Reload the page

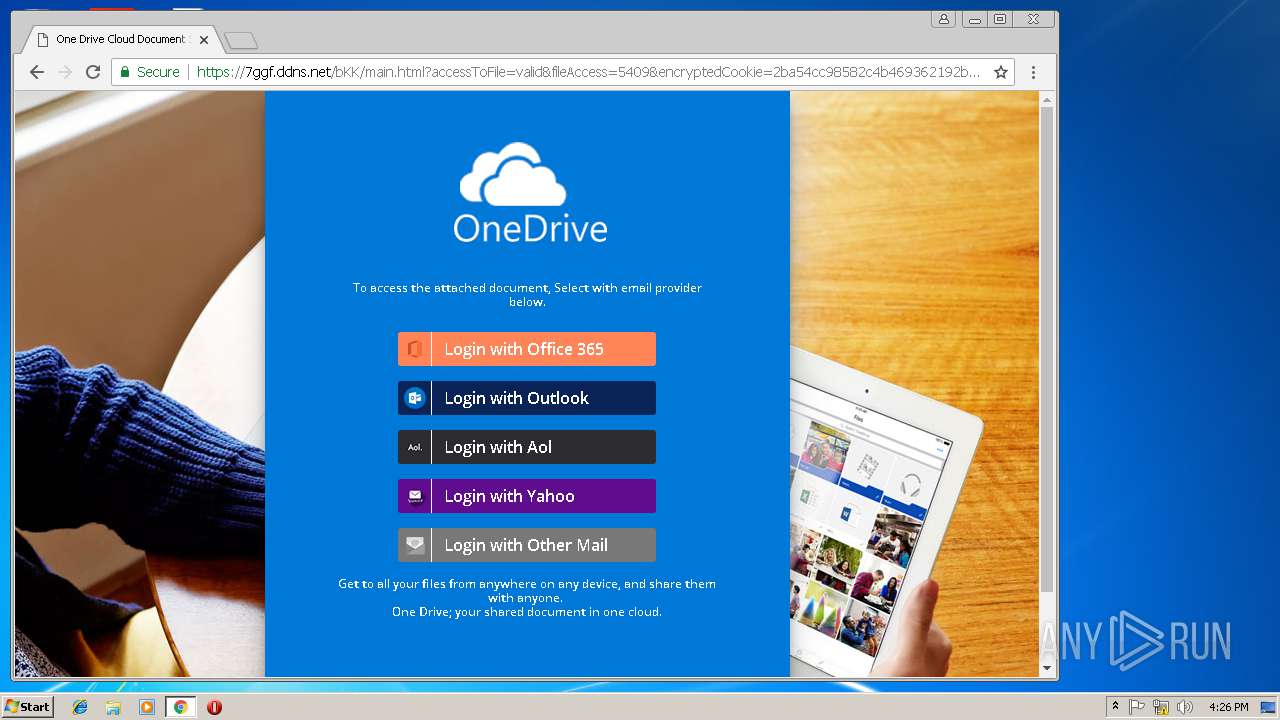coord(93,72)
